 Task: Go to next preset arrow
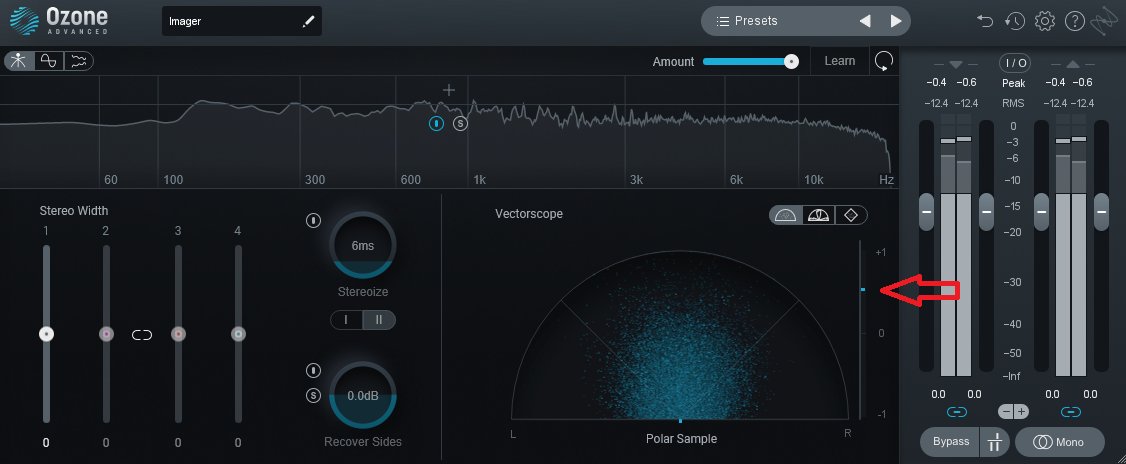click(x=895, y=21)
